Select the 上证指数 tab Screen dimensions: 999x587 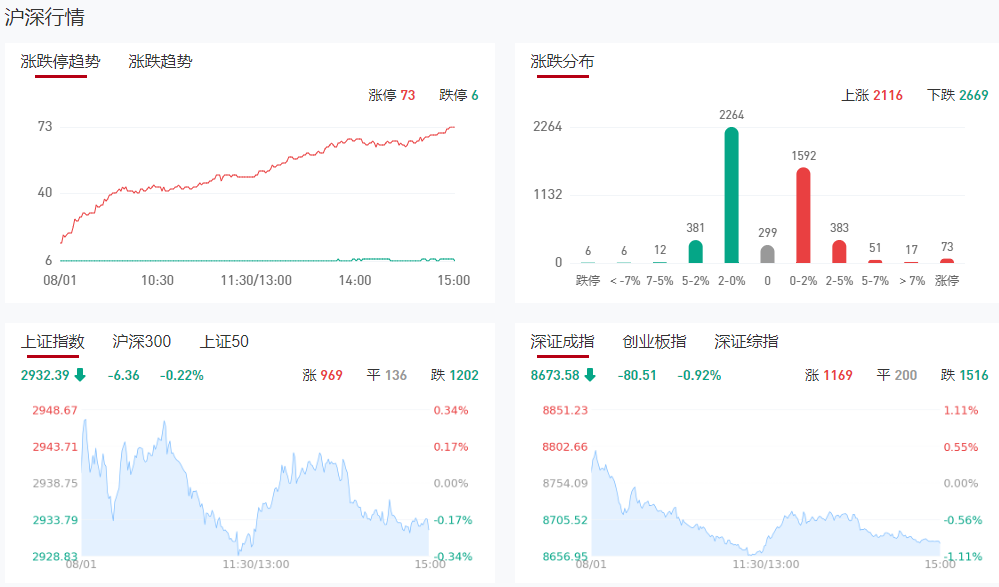(53, 342)
